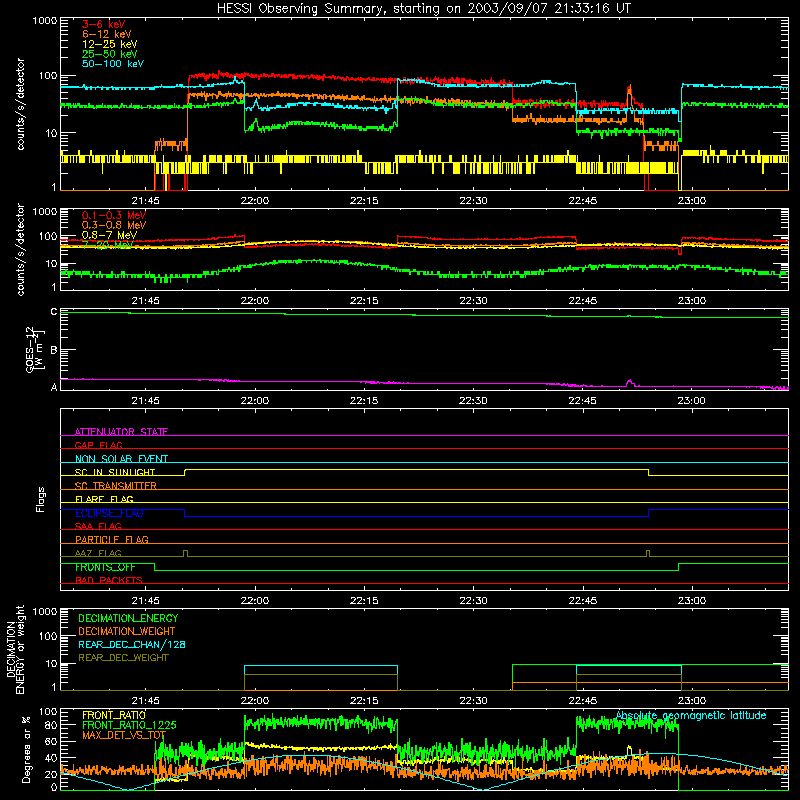Click the GOES-12 axis label
Image resolution: width=800 pixels, height=800 pixels.
click(35, 349)
